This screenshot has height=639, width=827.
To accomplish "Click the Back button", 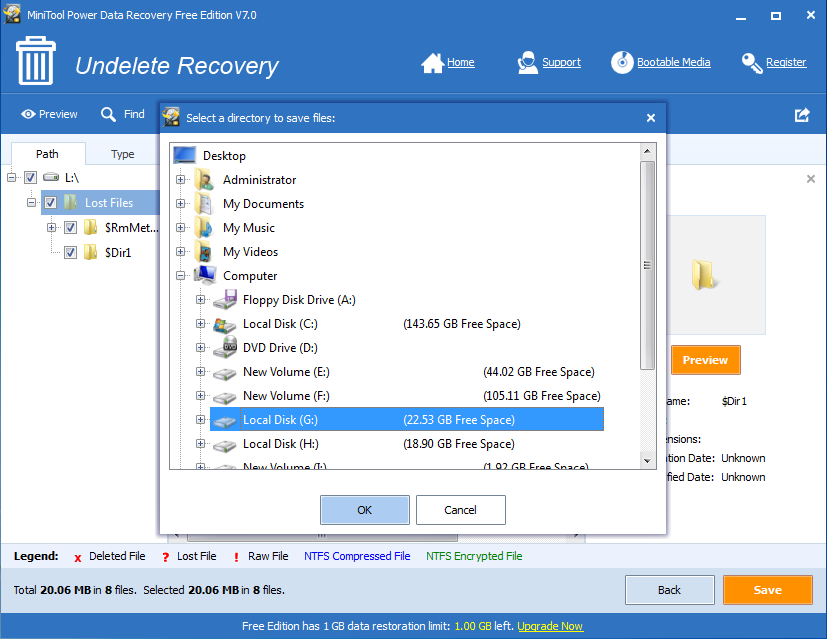I will point(669,590).
